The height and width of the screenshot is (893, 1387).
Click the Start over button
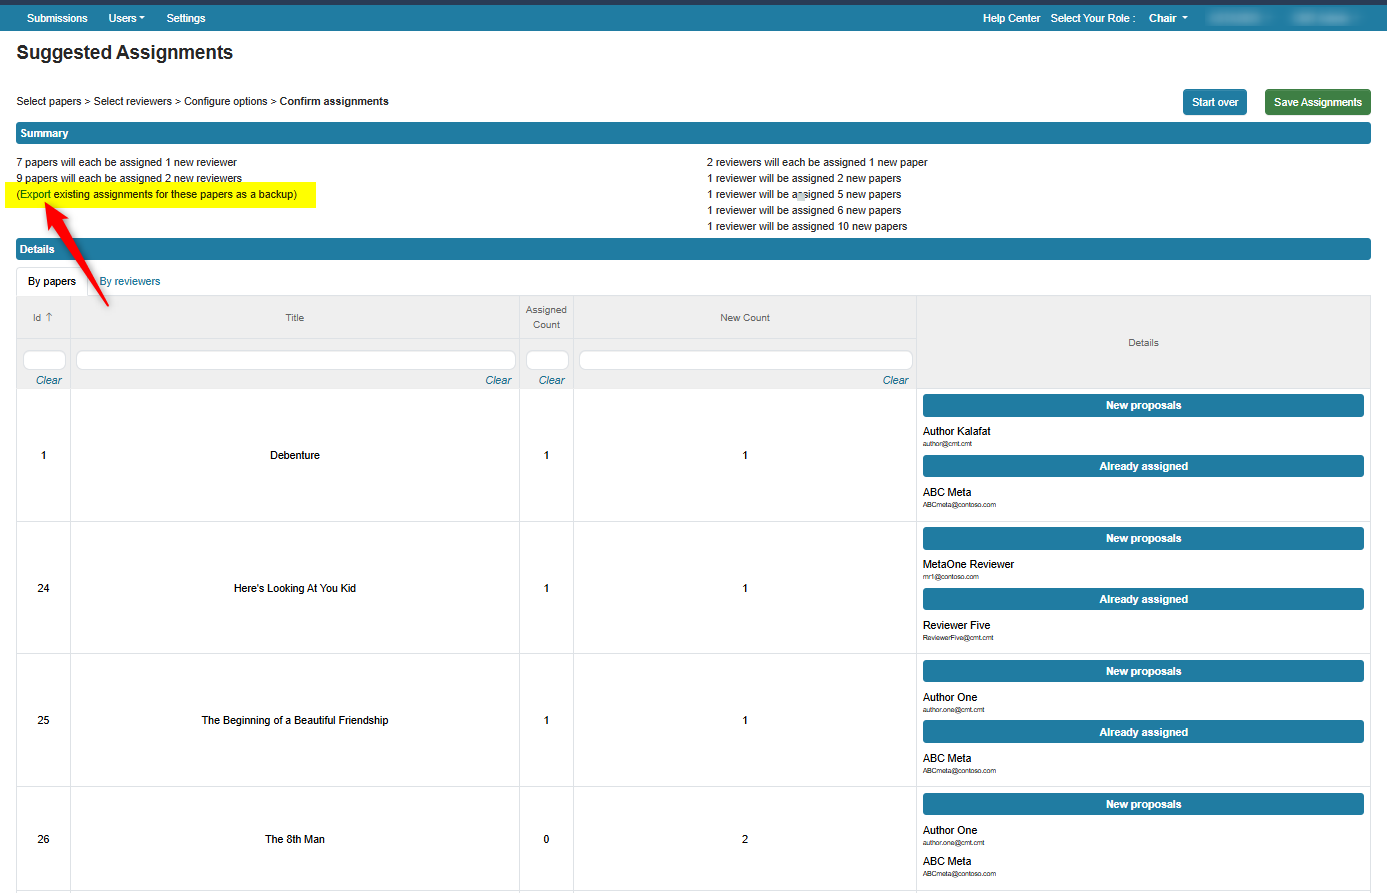1214,101
